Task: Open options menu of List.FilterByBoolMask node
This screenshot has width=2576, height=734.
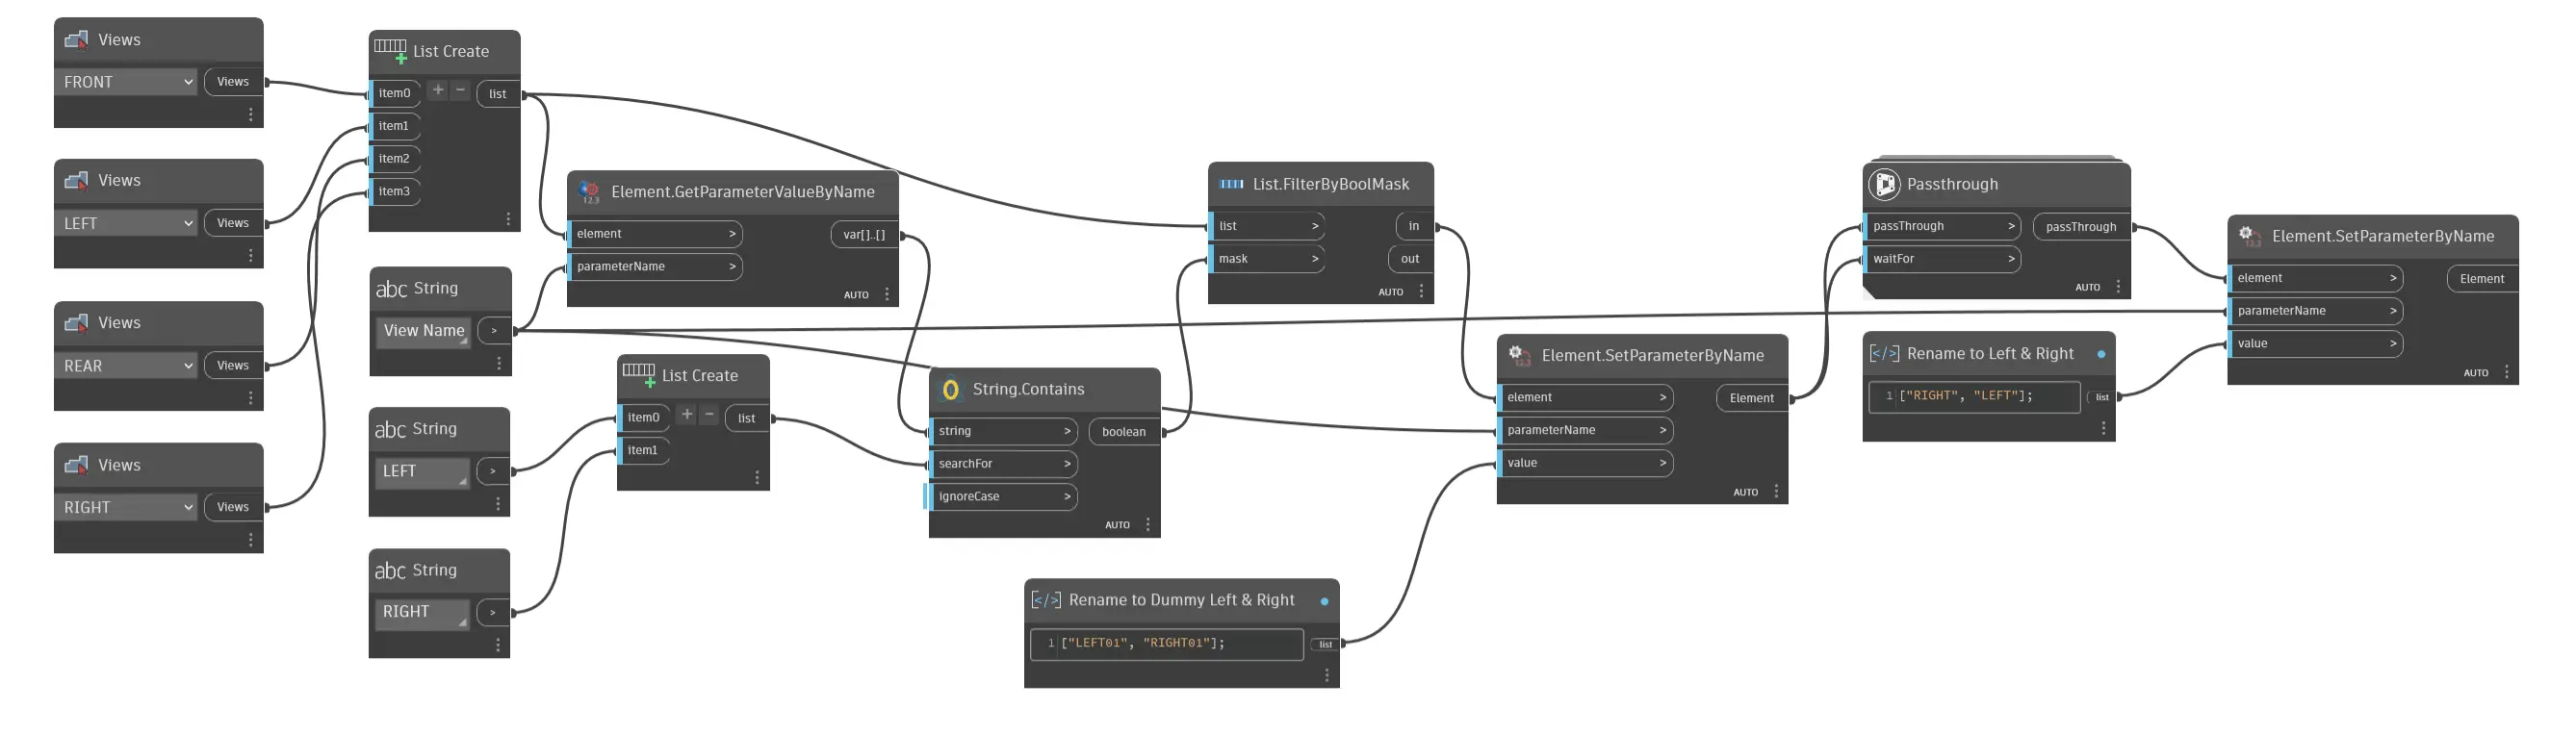Action: tap(1421, 292)
